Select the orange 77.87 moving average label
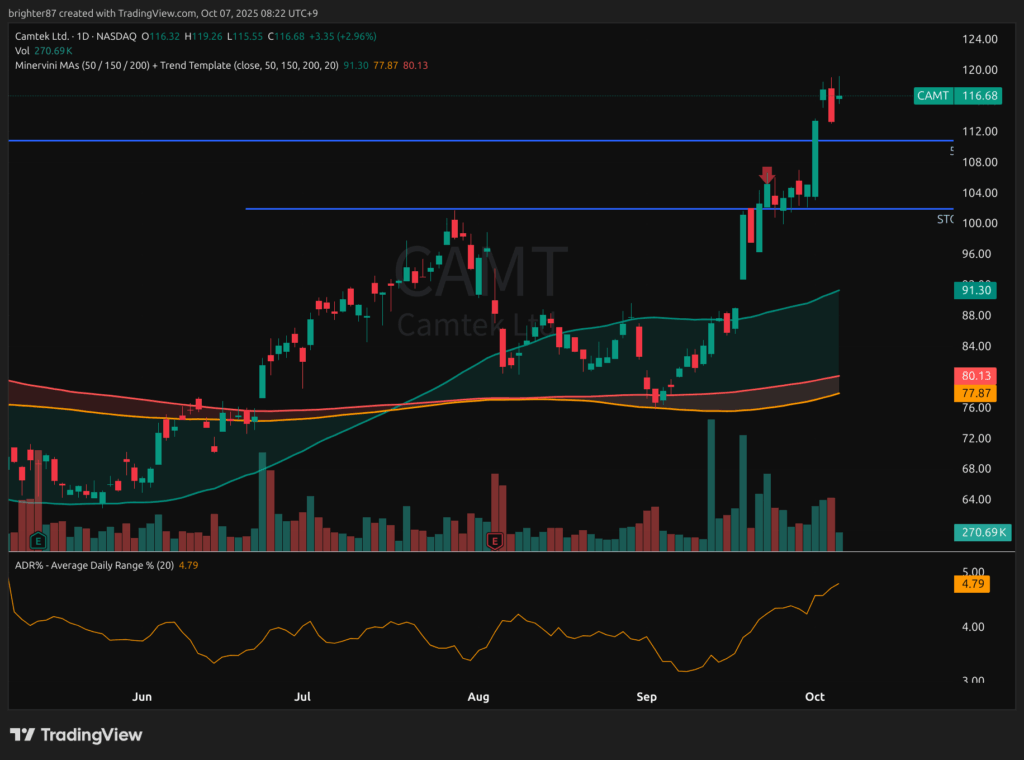1024x760 pixels. [970, 394]
